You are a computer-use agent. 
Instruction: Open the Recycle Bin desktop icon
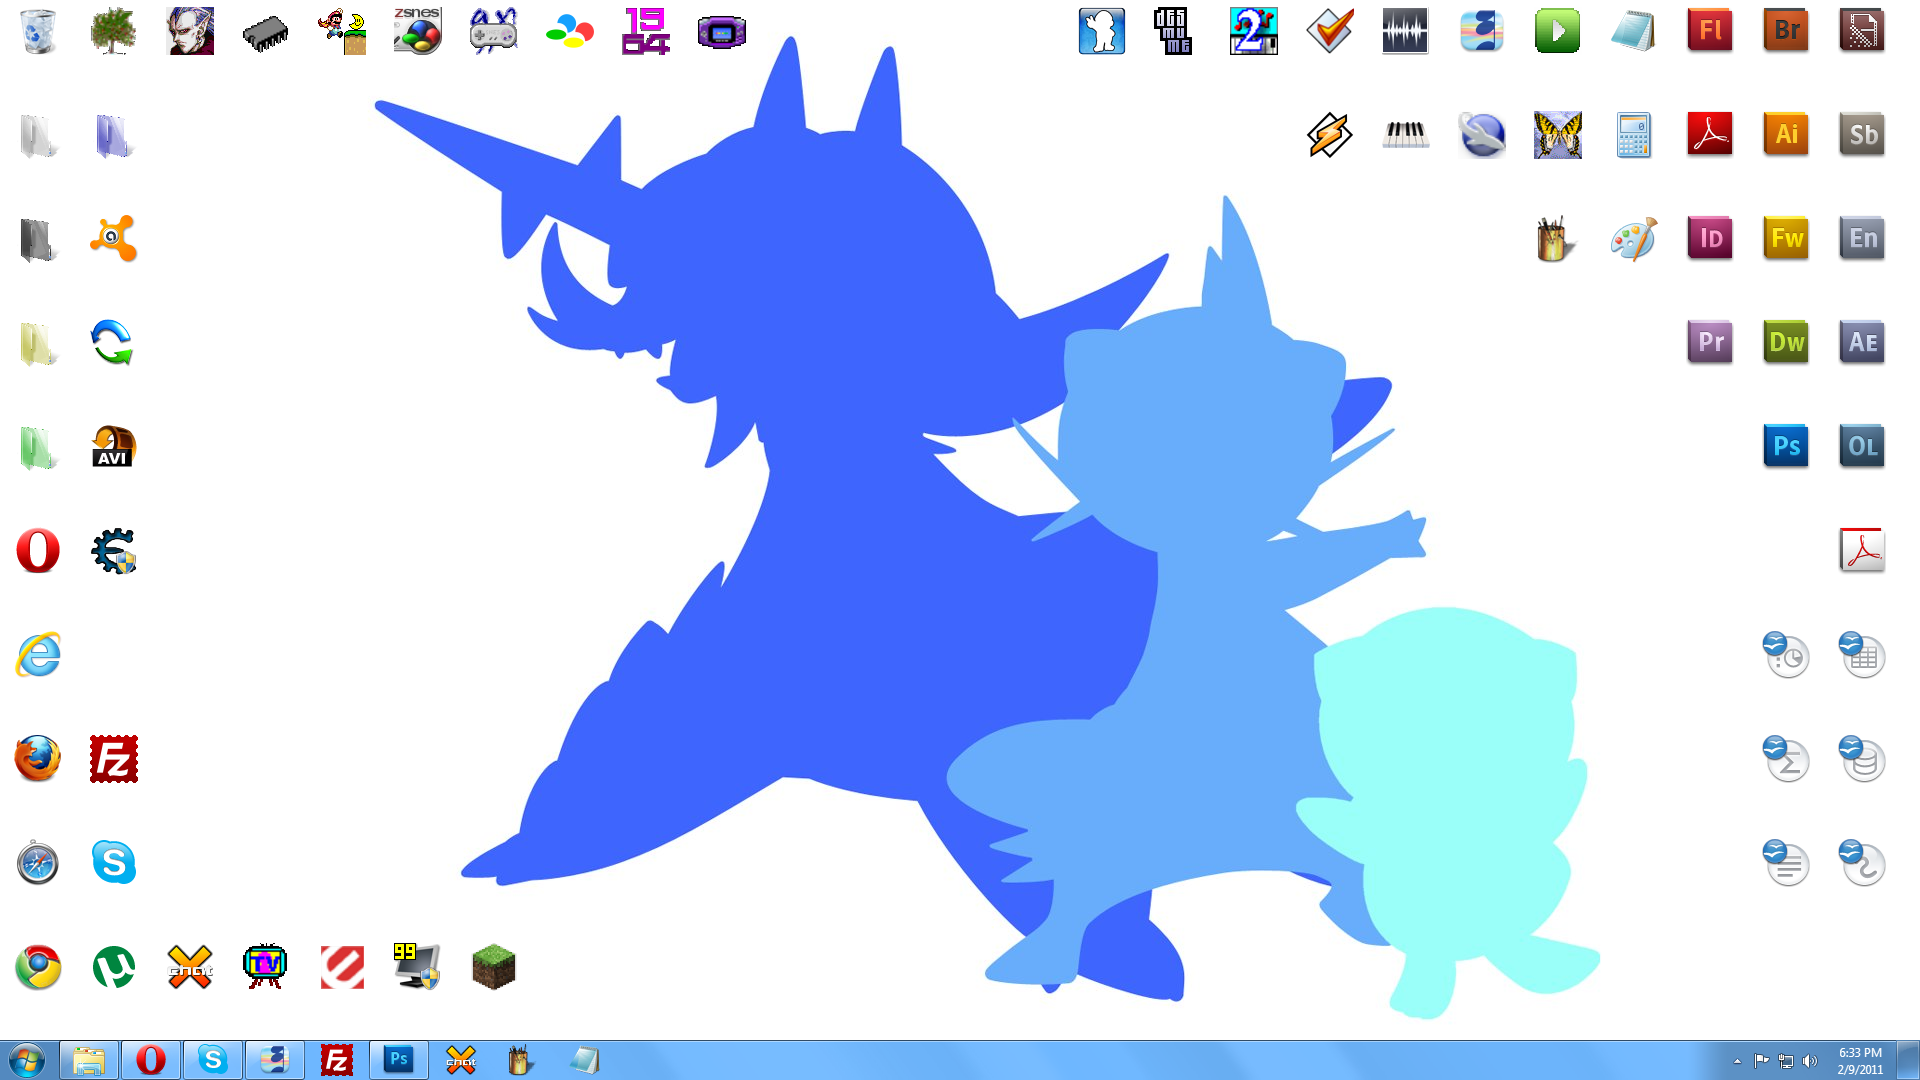tap(38, 31)
